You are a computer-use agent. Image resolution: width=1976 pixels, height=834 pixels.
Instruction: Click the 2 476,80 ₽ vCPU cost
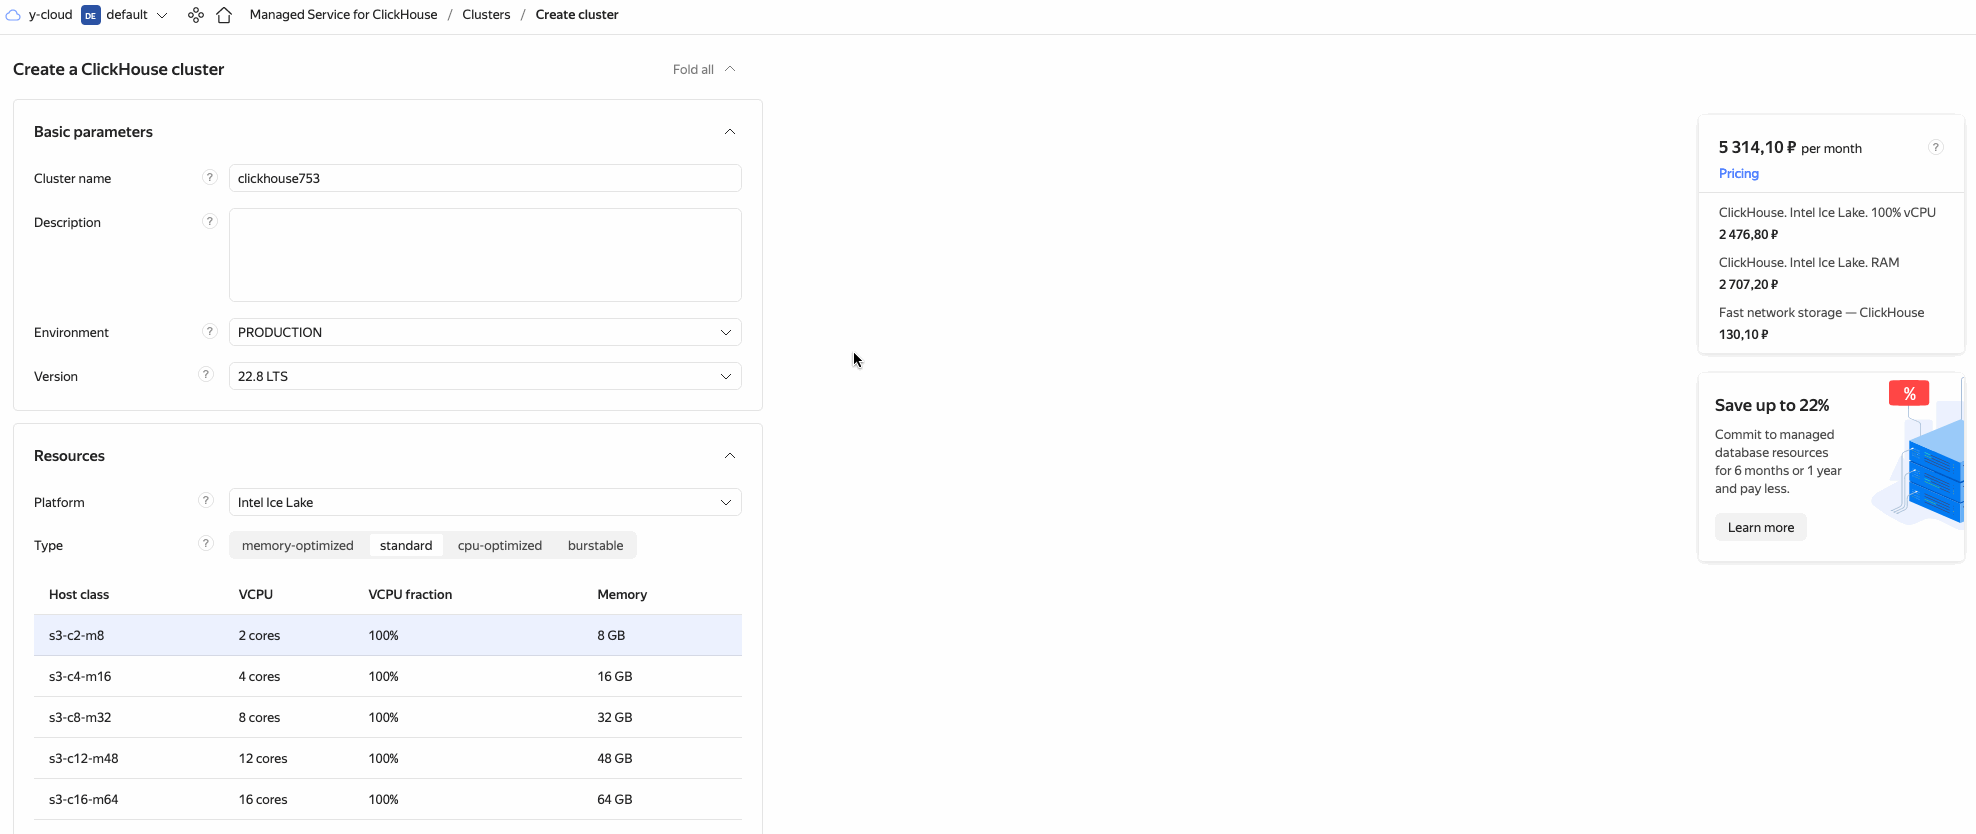(1748, 234)
